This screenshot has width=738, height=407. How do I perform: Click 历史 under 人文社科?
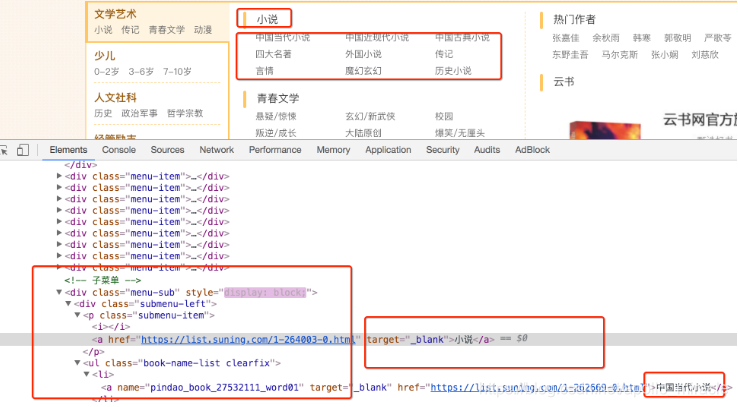click(x=103, y=113)
